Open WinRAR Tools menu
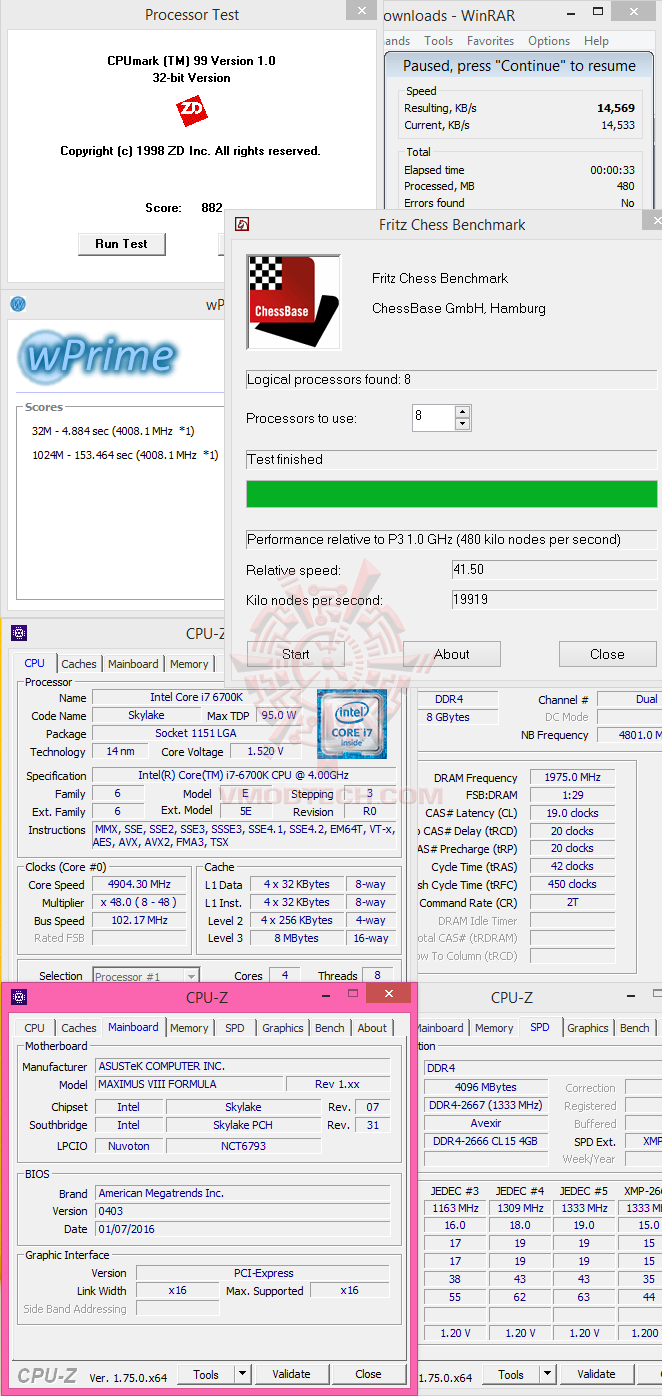The width and height of the screenshot is (662, 1396). coord(438,41)
